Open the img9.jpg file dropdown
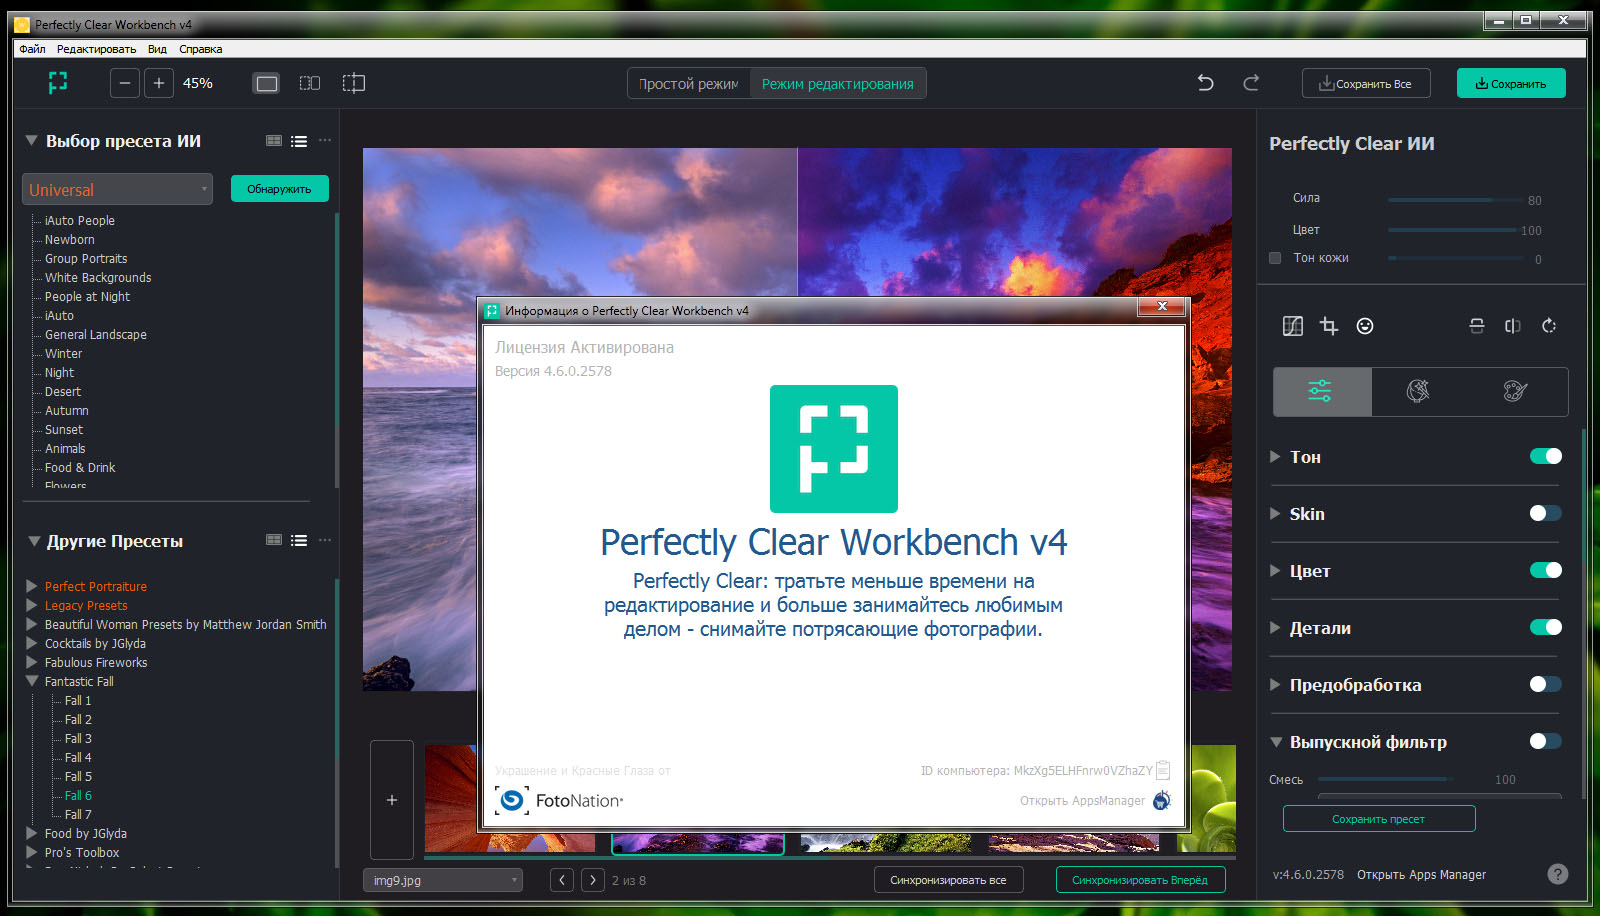 click(x=443, y=880)
